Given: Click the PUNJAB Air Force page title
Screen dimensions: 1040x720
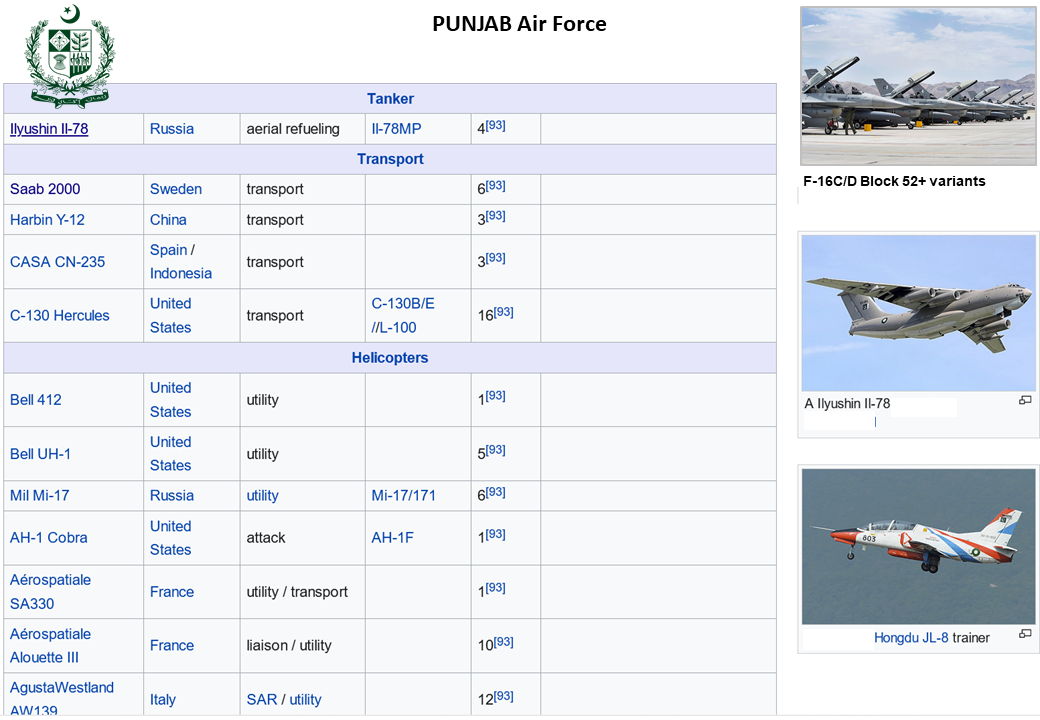Looking at the screenshot, I should [519, 24].
